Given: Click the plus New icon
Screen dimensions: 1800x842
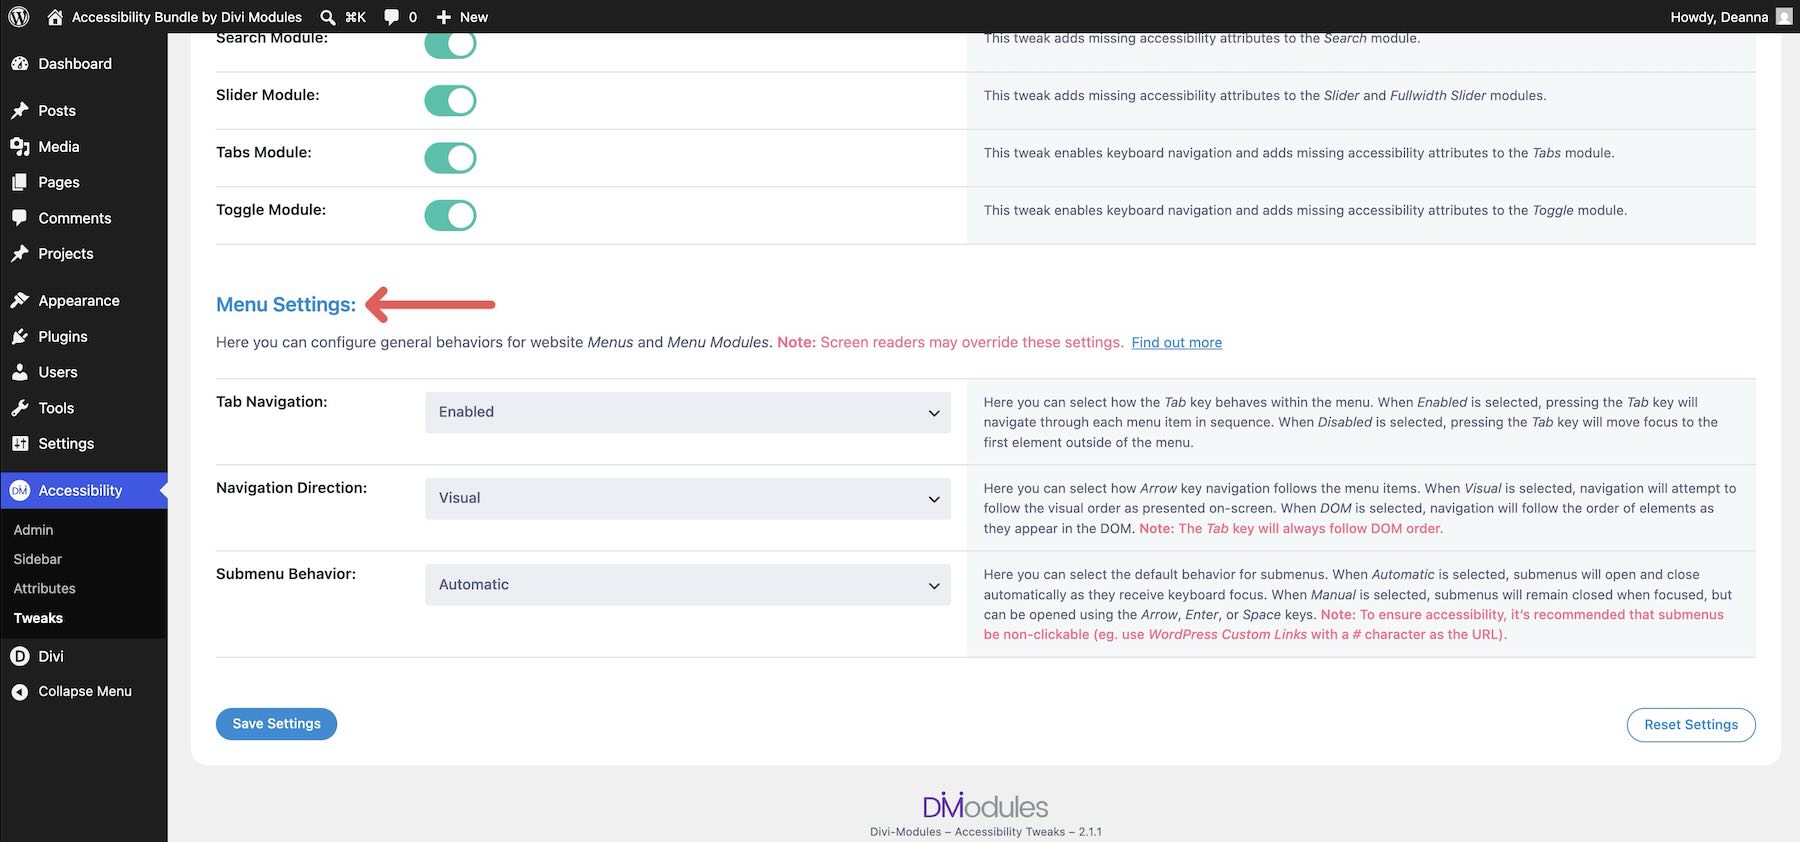Looking at the screenshot, I should [x=444, y=17].
